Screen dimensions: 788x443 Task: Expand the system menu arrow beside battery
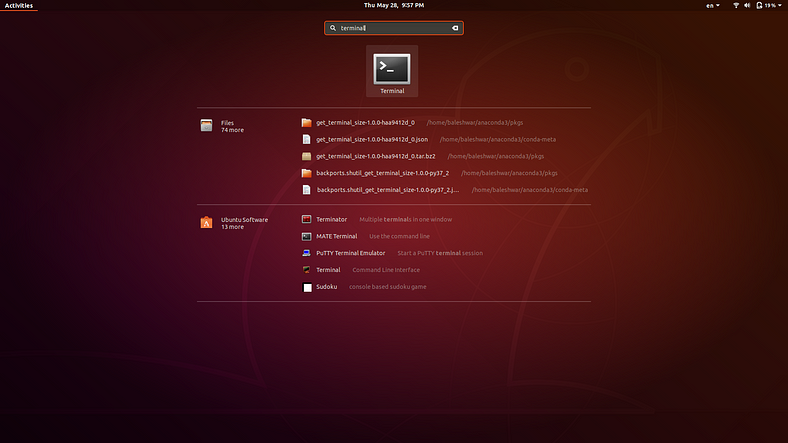tap(780, 6)
